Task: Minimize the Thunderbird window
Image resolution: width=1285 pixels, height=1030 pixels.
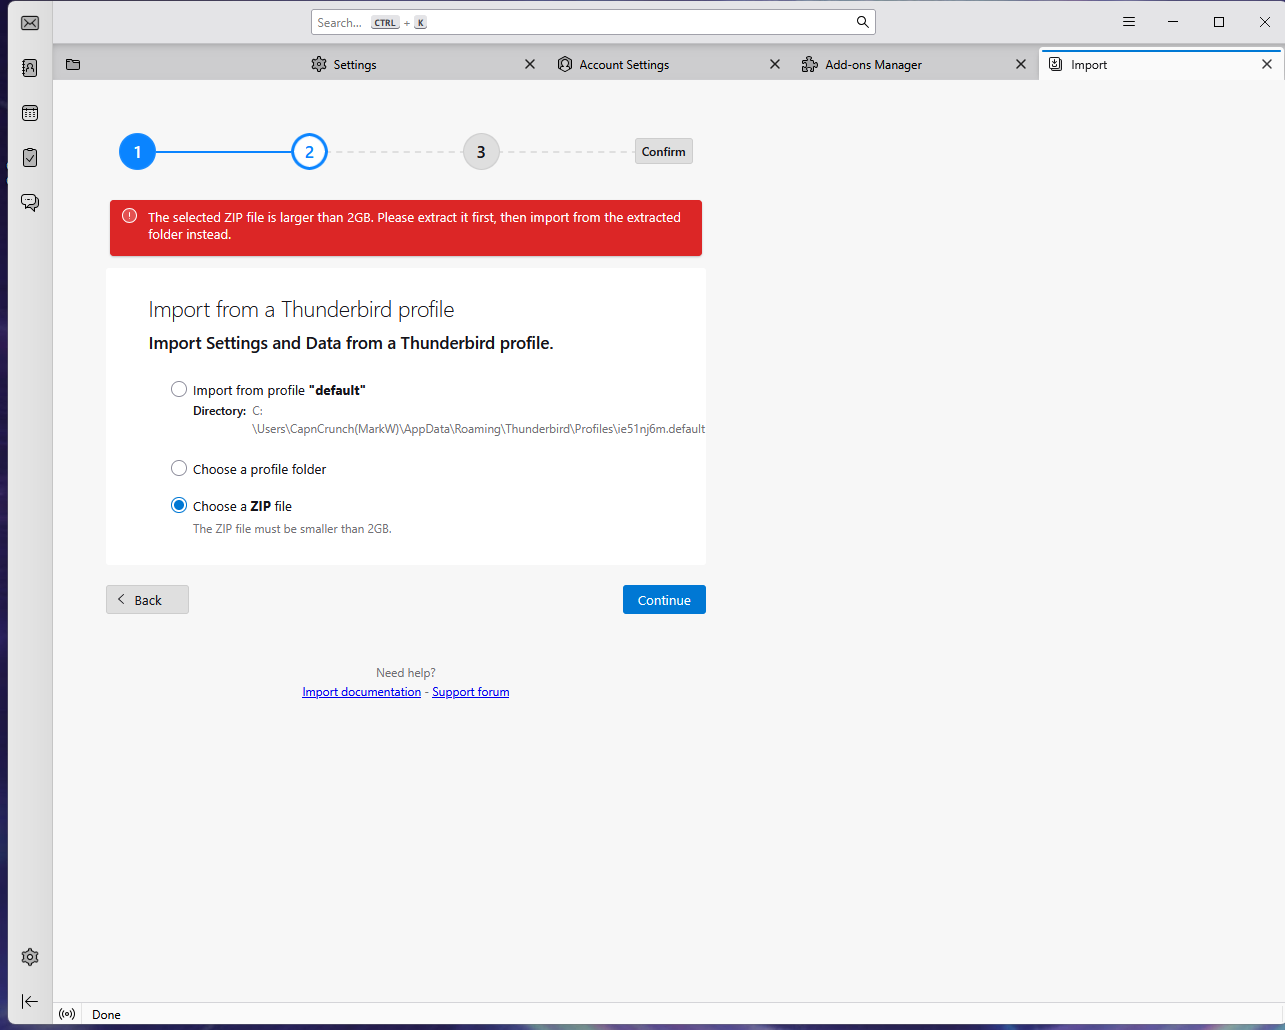Action: [x=1174, y=22]
